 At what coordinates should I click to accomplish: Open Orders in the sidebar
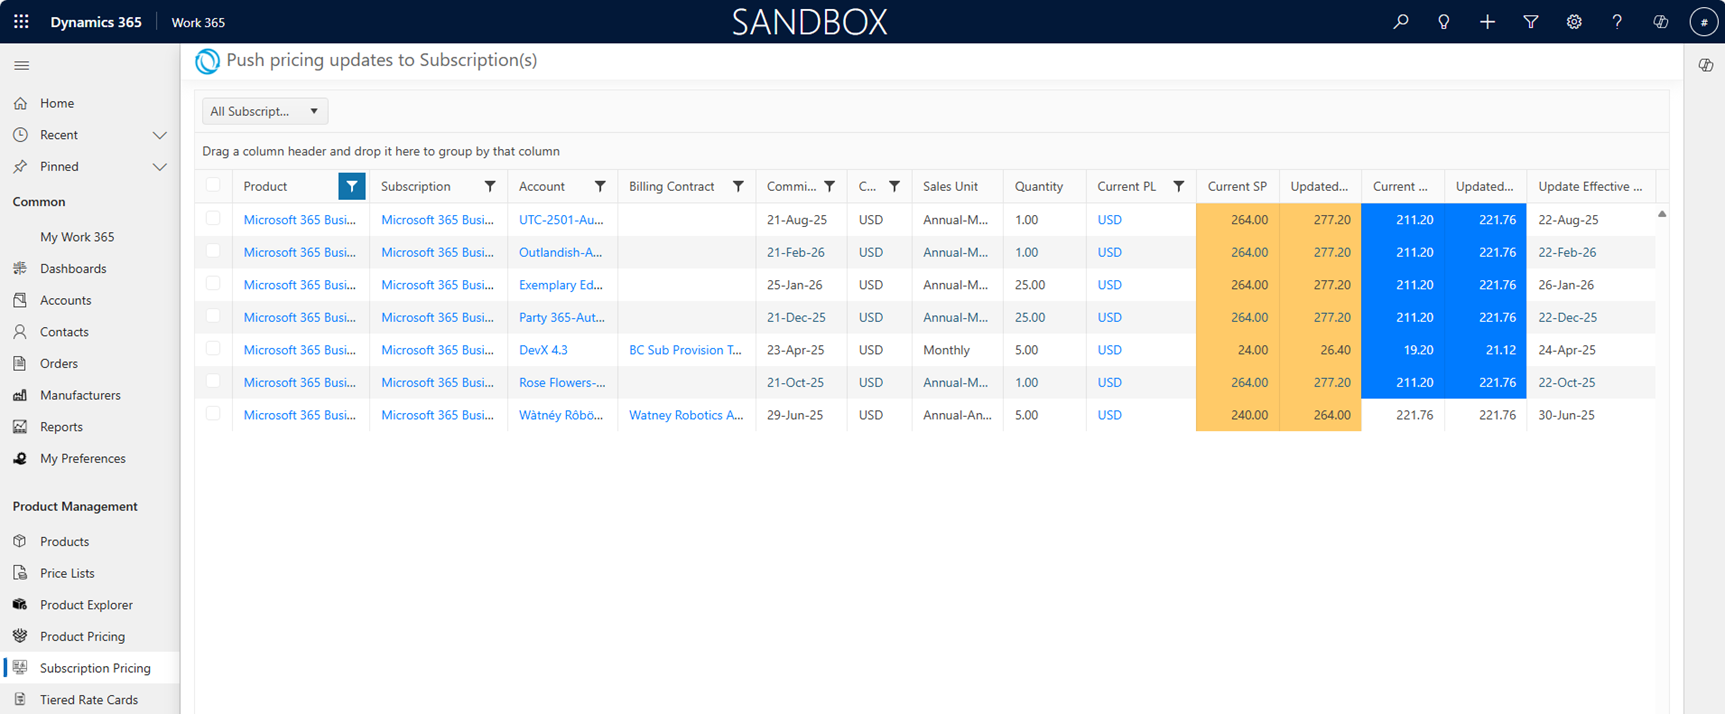[59, 364]
